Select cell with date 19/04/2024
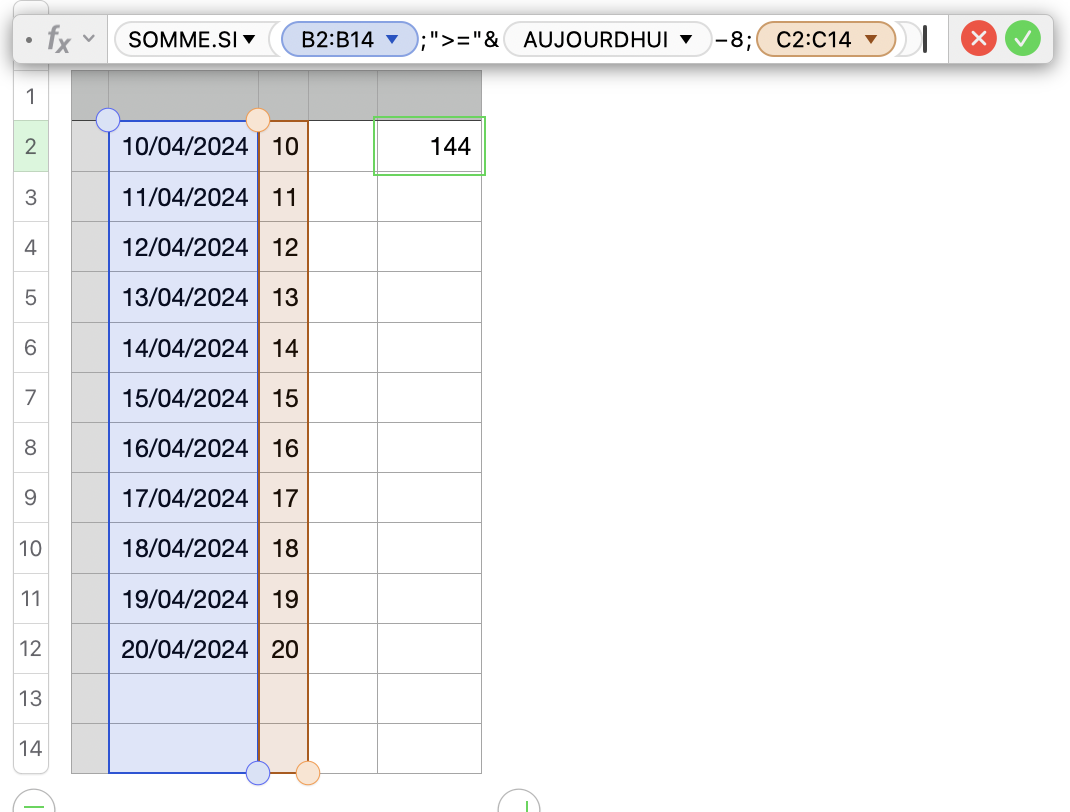 pyautogui.click(x=184, y=598)
